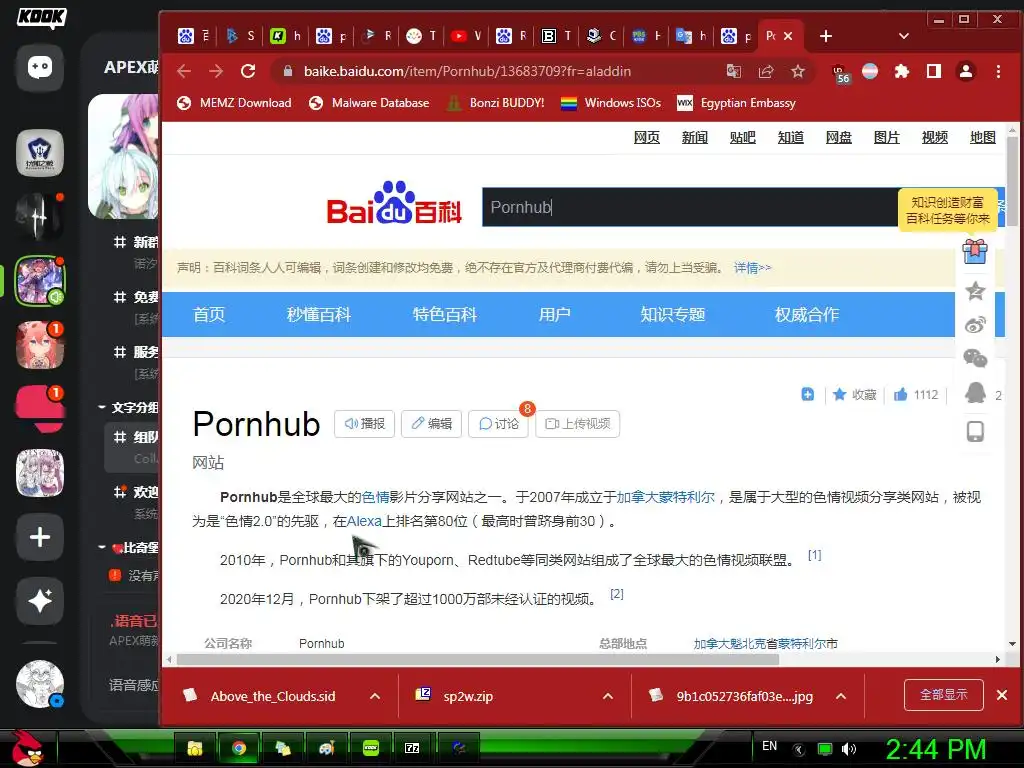This screenshot has width=1024, height=768.
Task: Reload the page in Chrome
Action: (248, 71)
